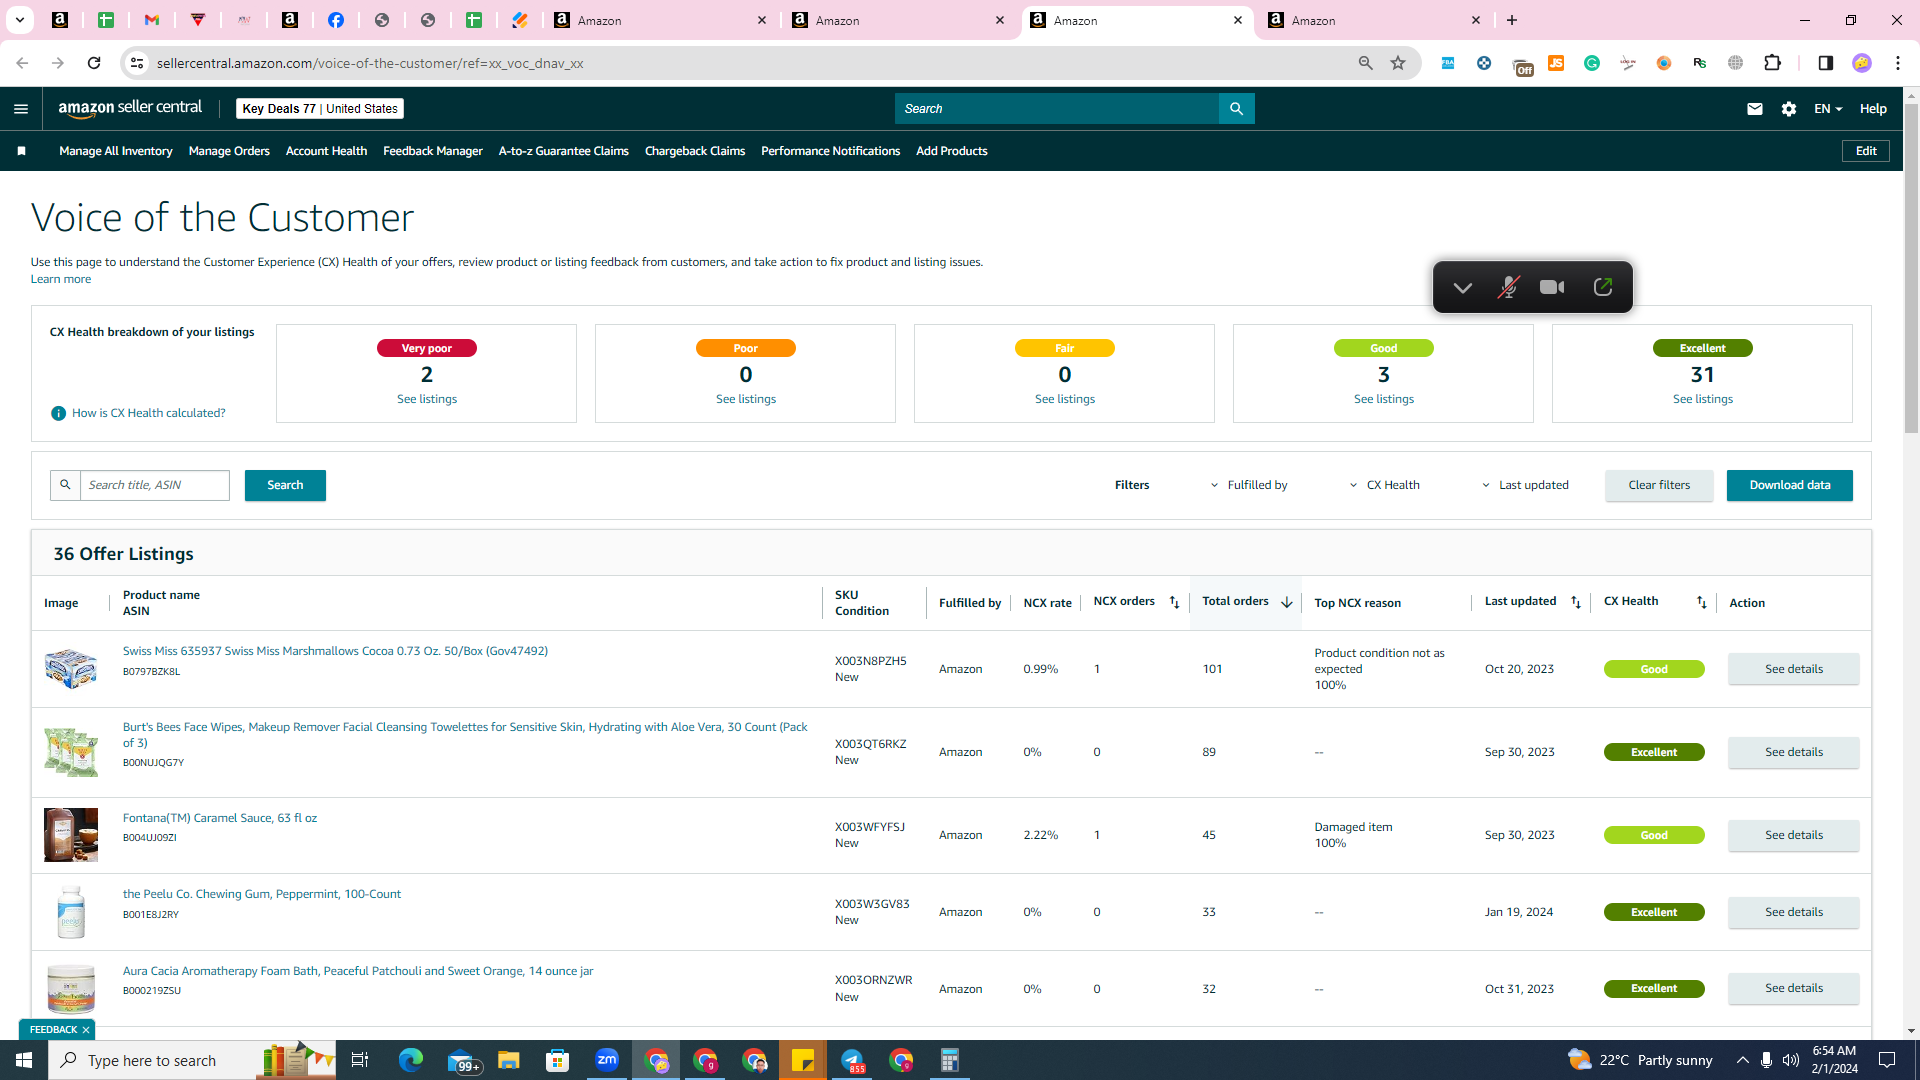Click the taskbar volume speaker icon
The image size is (1920, 1080).
pos(1791,1060)
